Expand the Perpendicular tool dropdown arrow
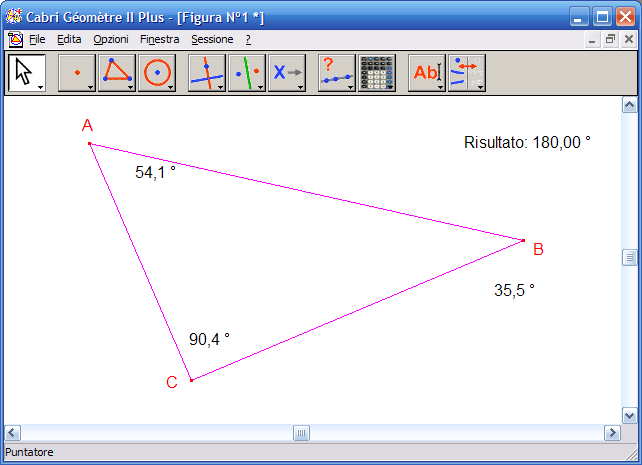642x465 pixels. pos(220,87)
